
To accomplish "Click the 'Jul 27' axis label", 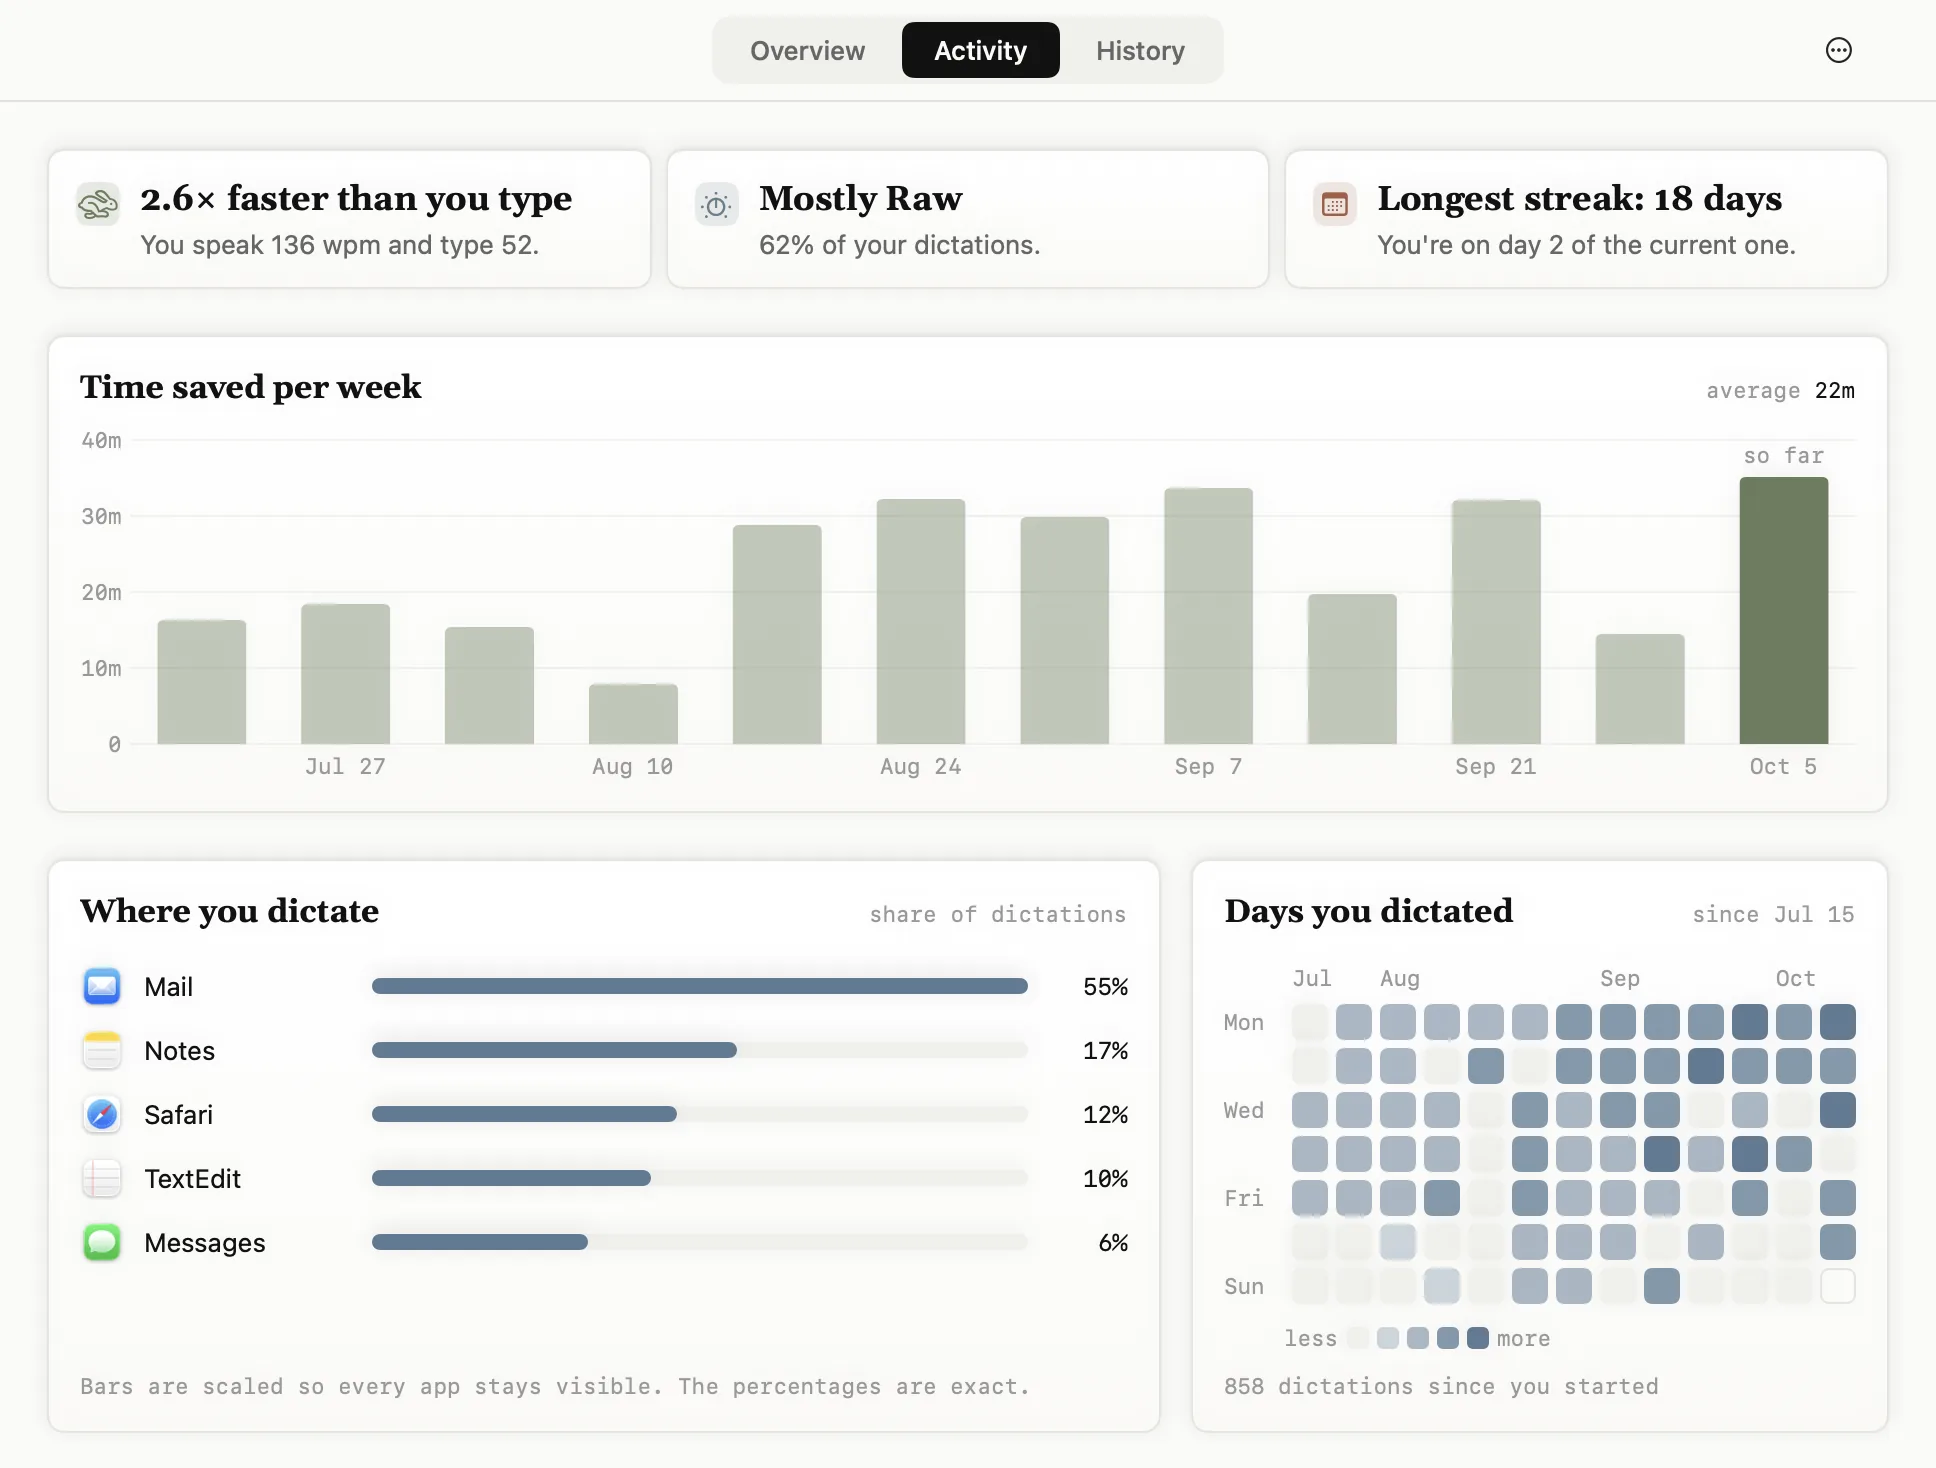I will 345,766.
